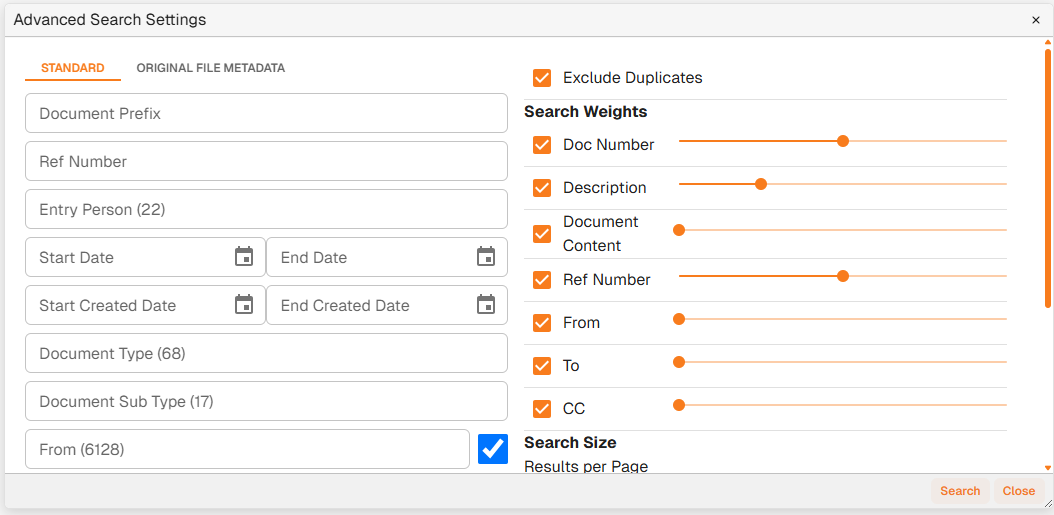
Task: Click the Description weight slider handle
Action: pyautogui.click(x=761, y=184)
